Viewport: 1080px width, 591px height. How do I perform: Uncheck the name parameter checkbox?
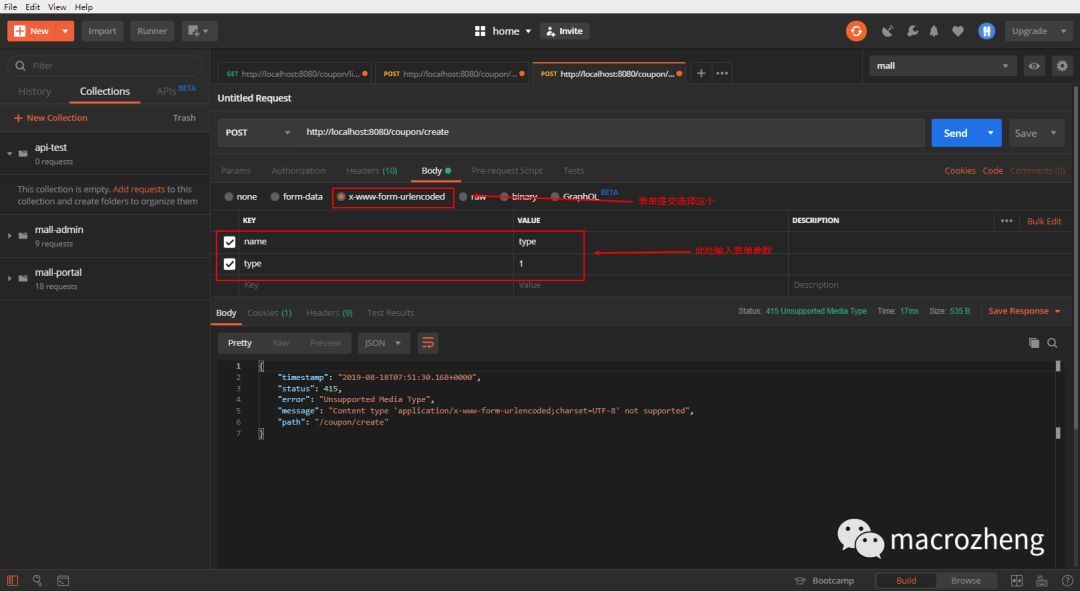(x=229, y=242)
